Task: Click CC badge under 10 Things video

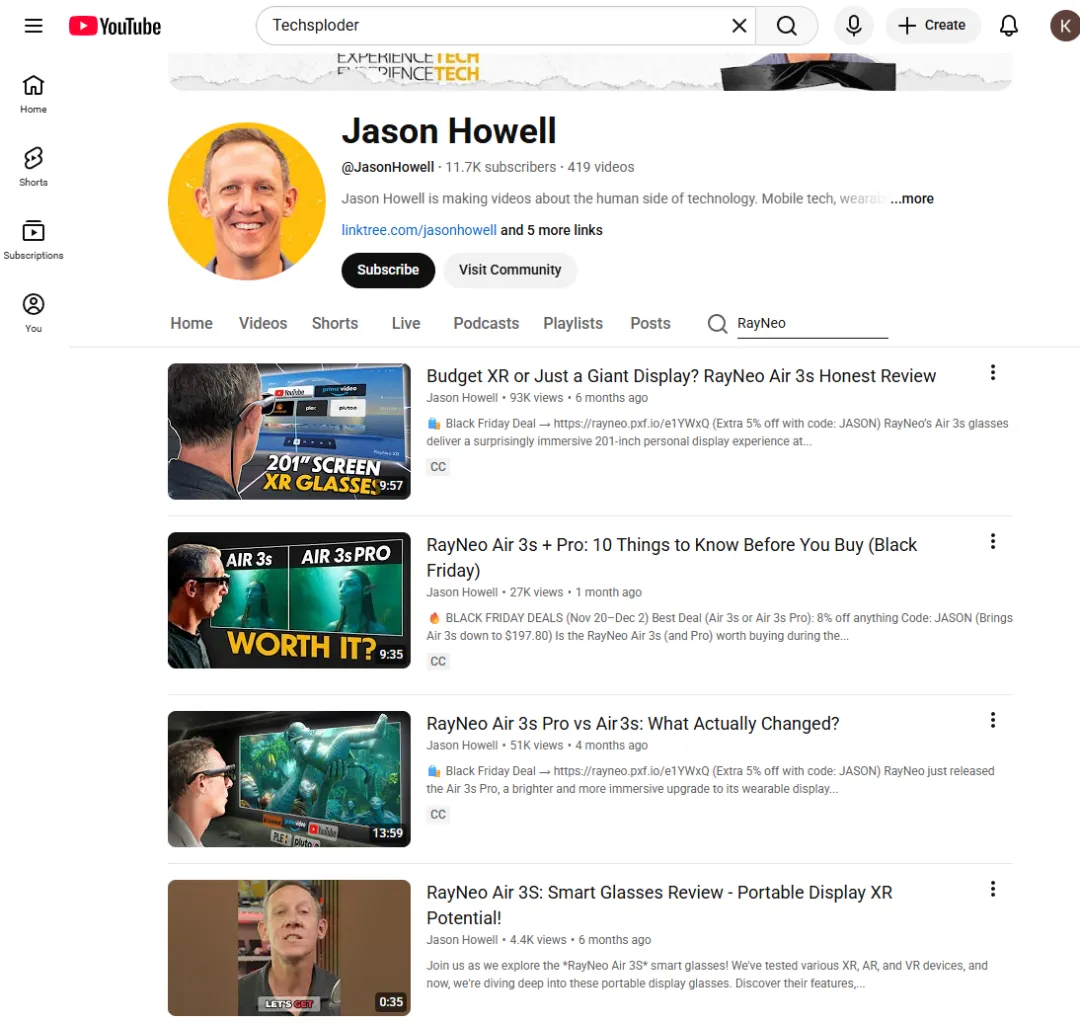Action: click(438, 661)
